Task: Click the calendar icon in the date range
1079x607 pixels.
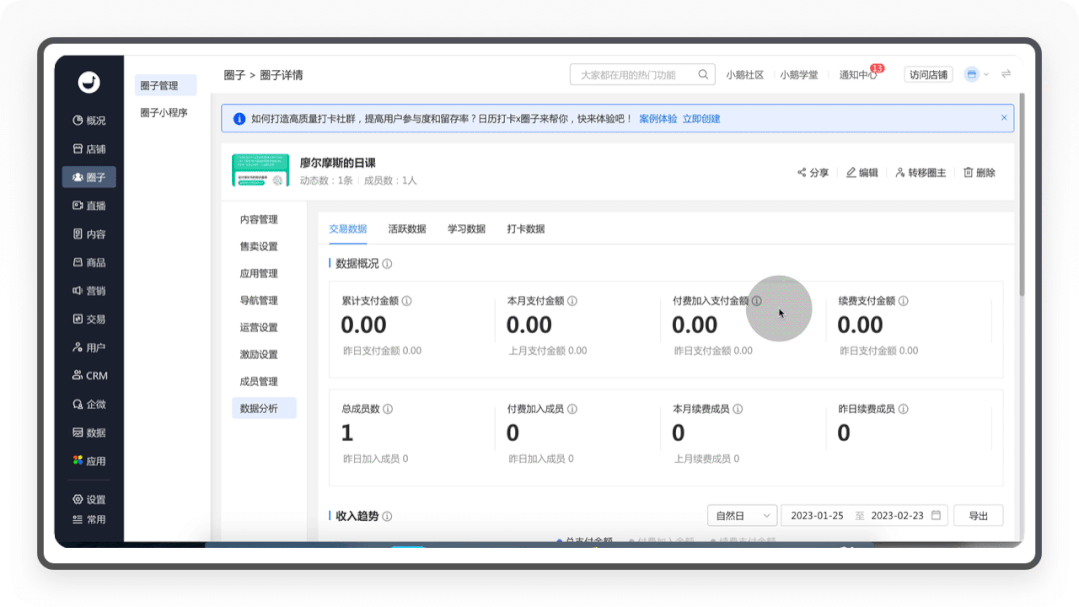Action: click(936, 515)
